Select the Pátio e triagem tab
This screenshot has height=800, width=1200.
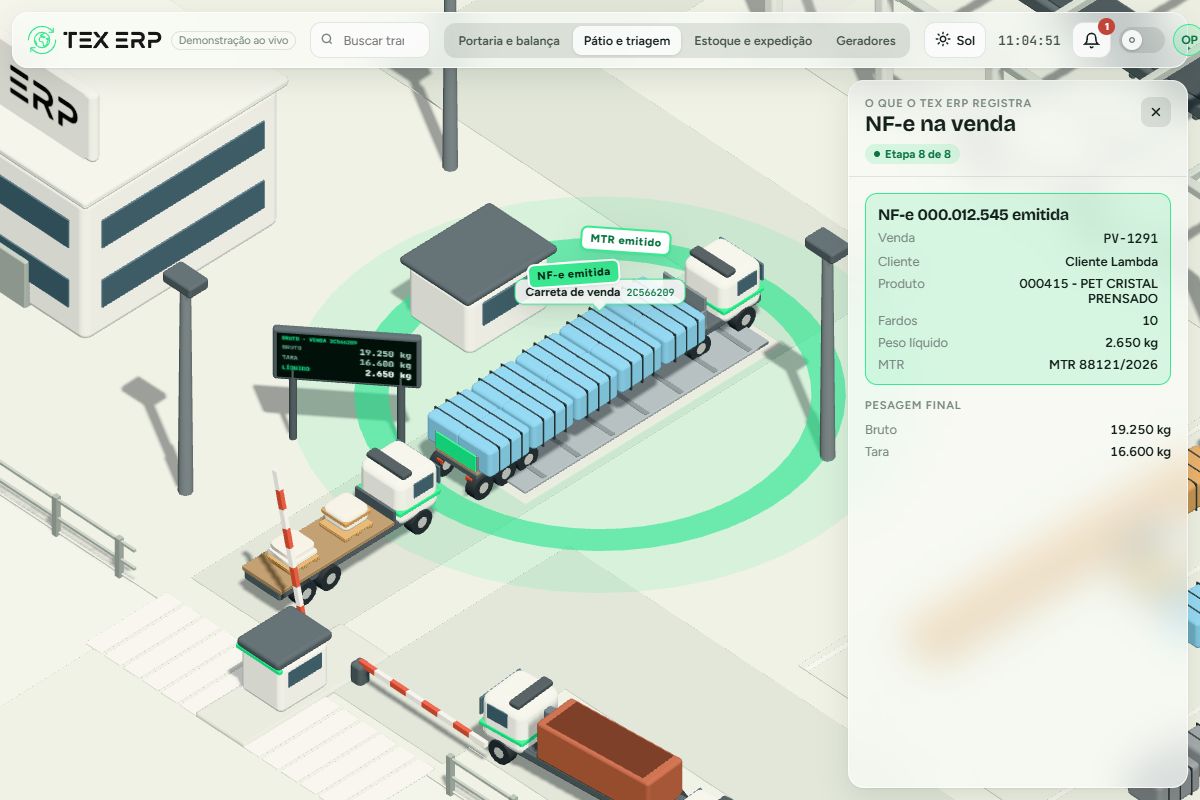[627, 41]
